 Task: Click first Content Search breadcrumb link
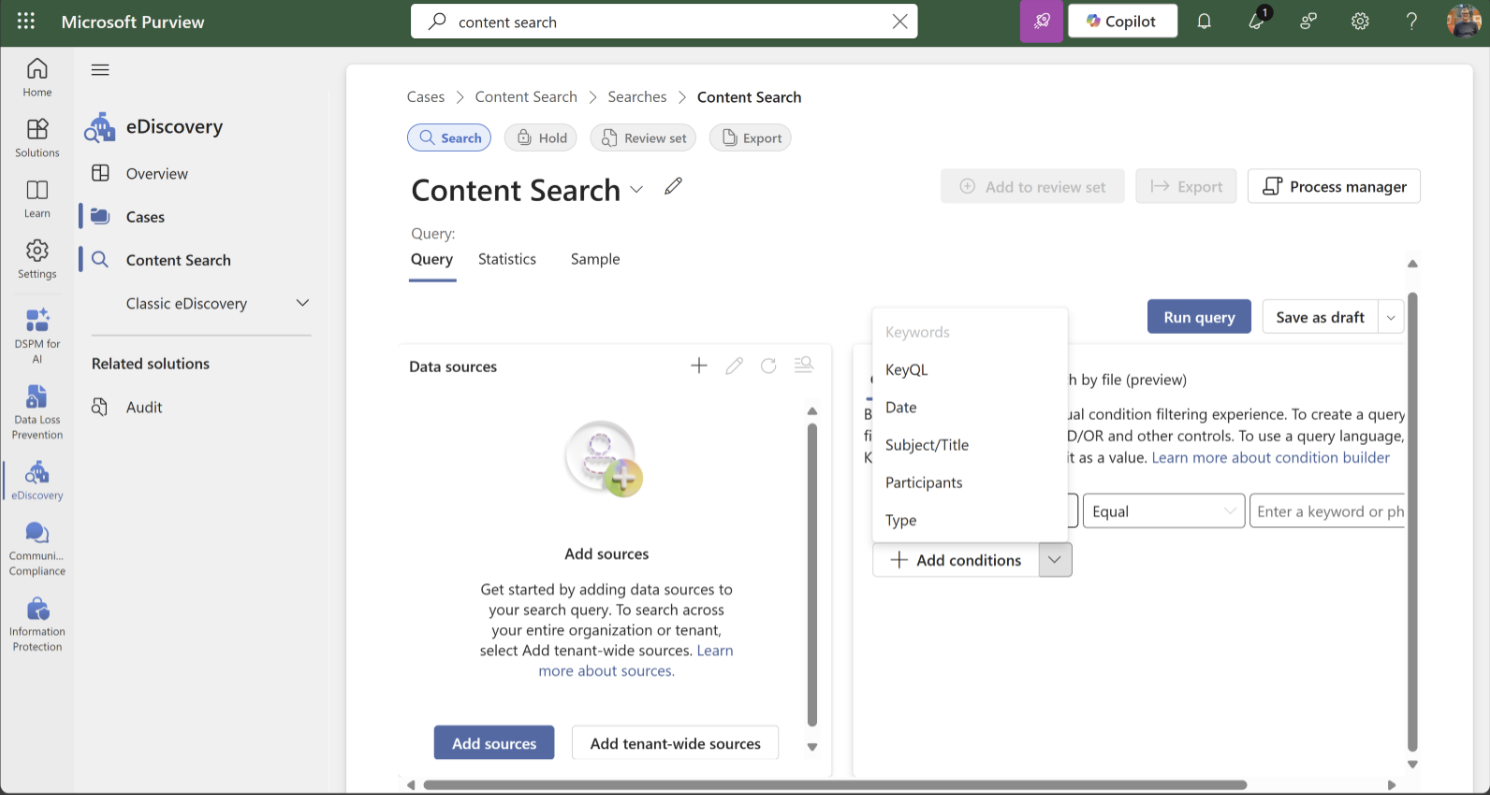point(526,97)
